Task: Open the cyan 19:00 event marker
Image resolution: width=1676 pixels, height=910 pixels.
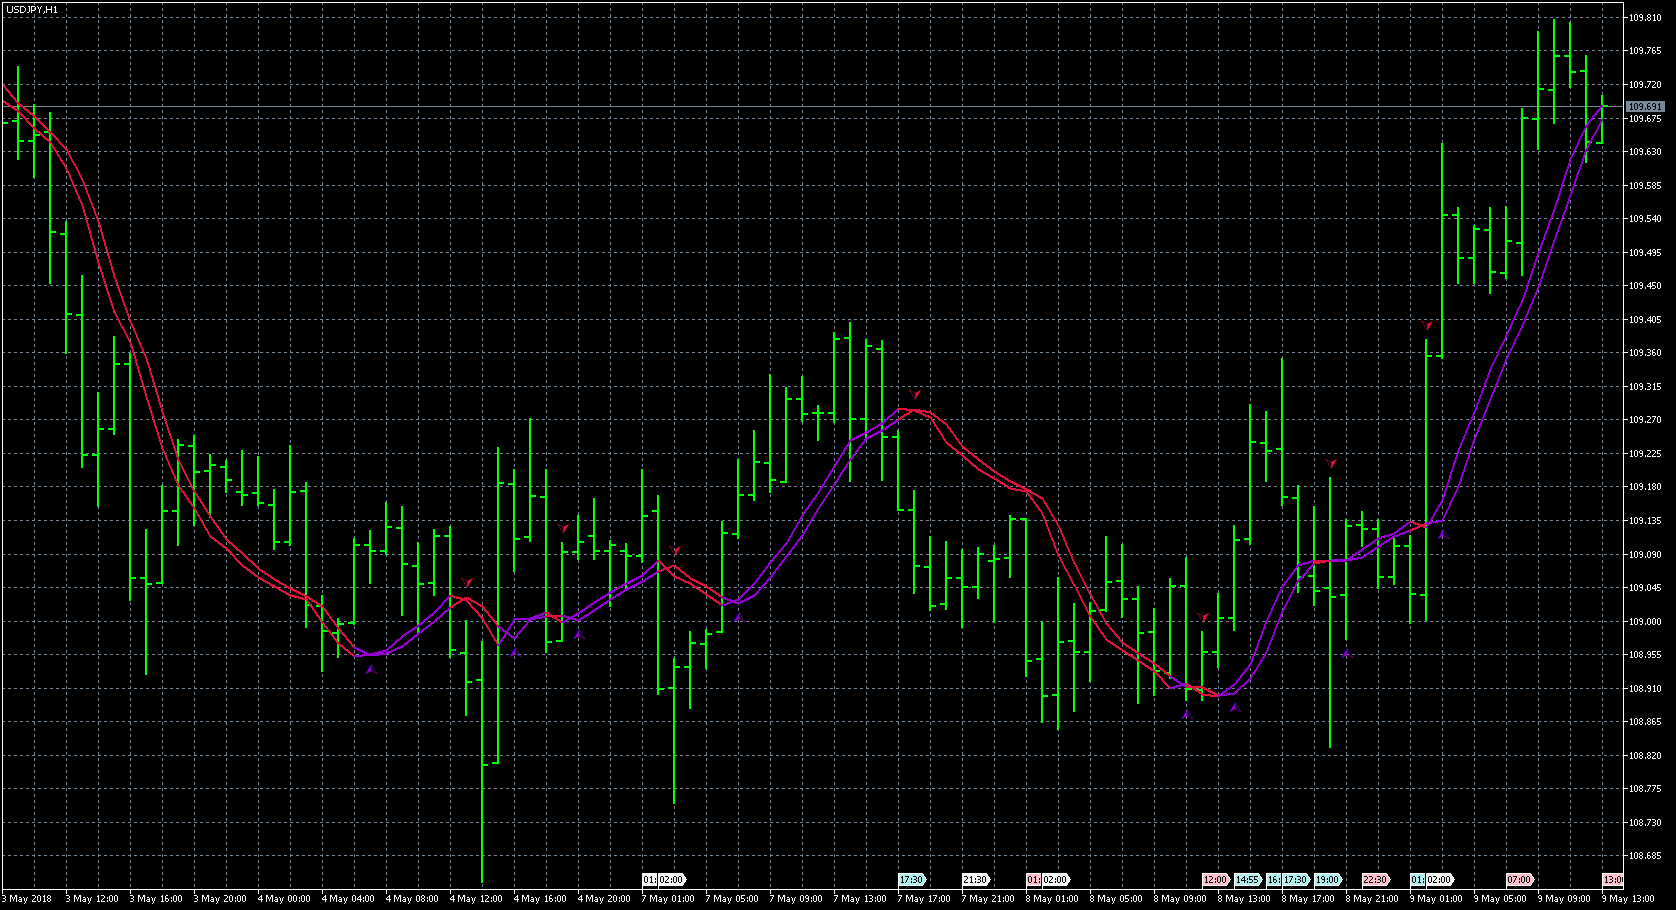Action: (x=1327, y=880)
